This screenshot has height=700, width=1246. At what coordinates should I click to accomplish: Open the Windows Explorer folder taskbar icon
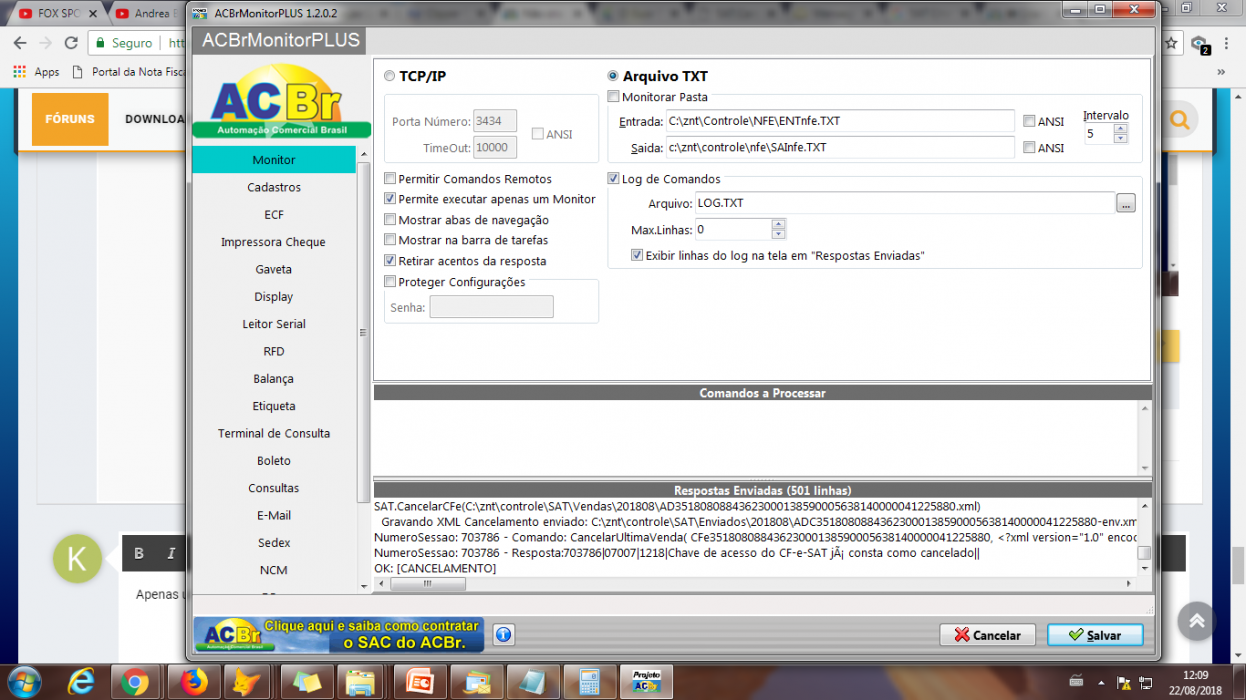(x=361, y=683)
